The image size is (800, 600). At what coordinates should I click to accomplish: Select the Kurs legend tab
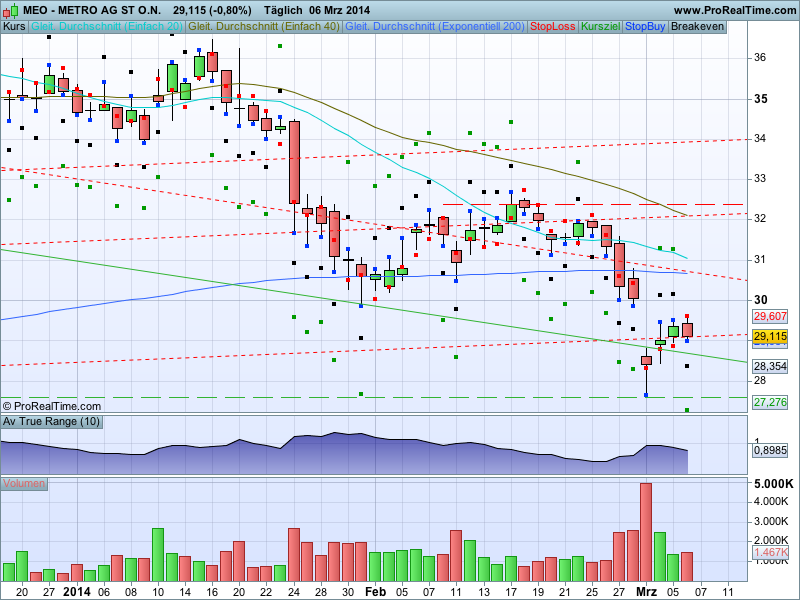pyautogui.click(x=14, y=27)
